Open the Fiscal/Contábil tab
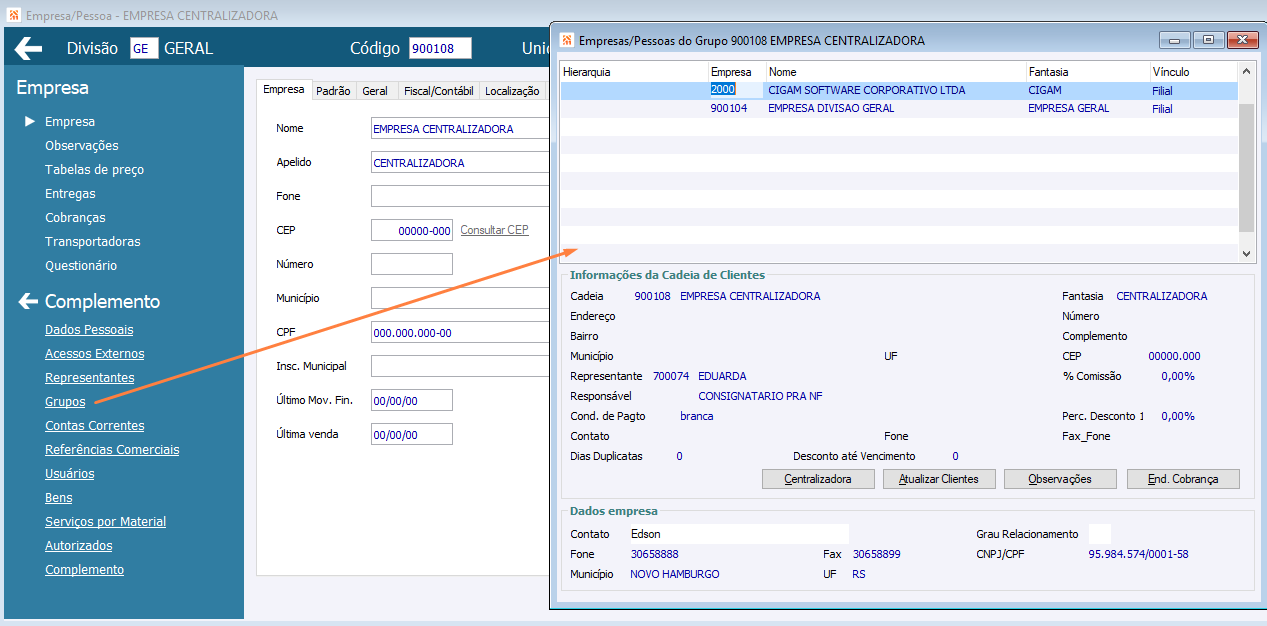Viewport: 1267px width, 626px height. click(438, 91)
